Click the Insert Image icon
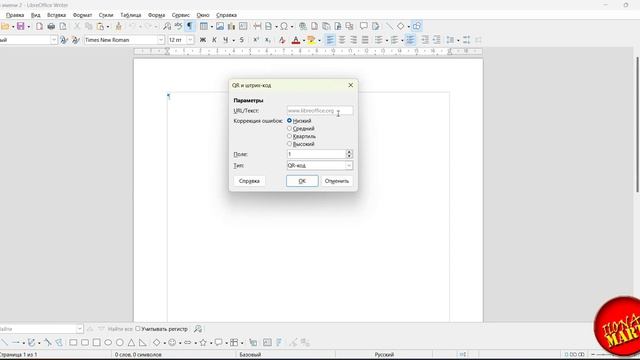640x360 pixels. [x=220, y=27]
